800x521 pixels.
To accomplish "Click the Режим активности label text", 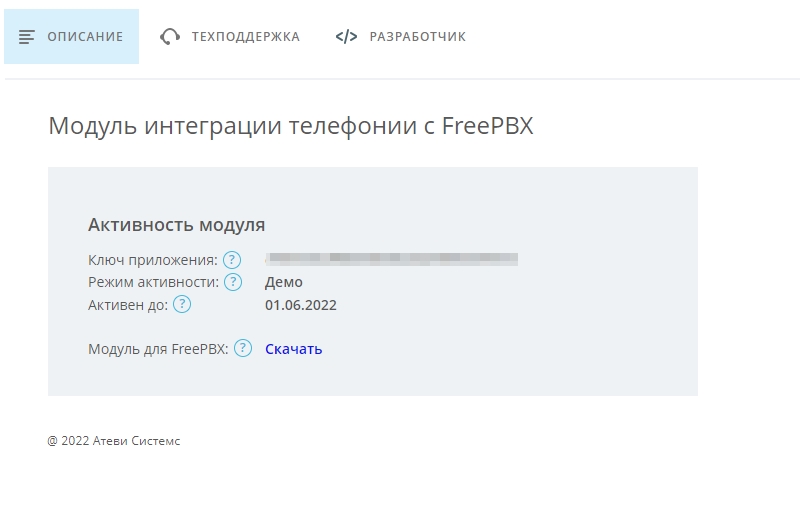I will (153, 282).
